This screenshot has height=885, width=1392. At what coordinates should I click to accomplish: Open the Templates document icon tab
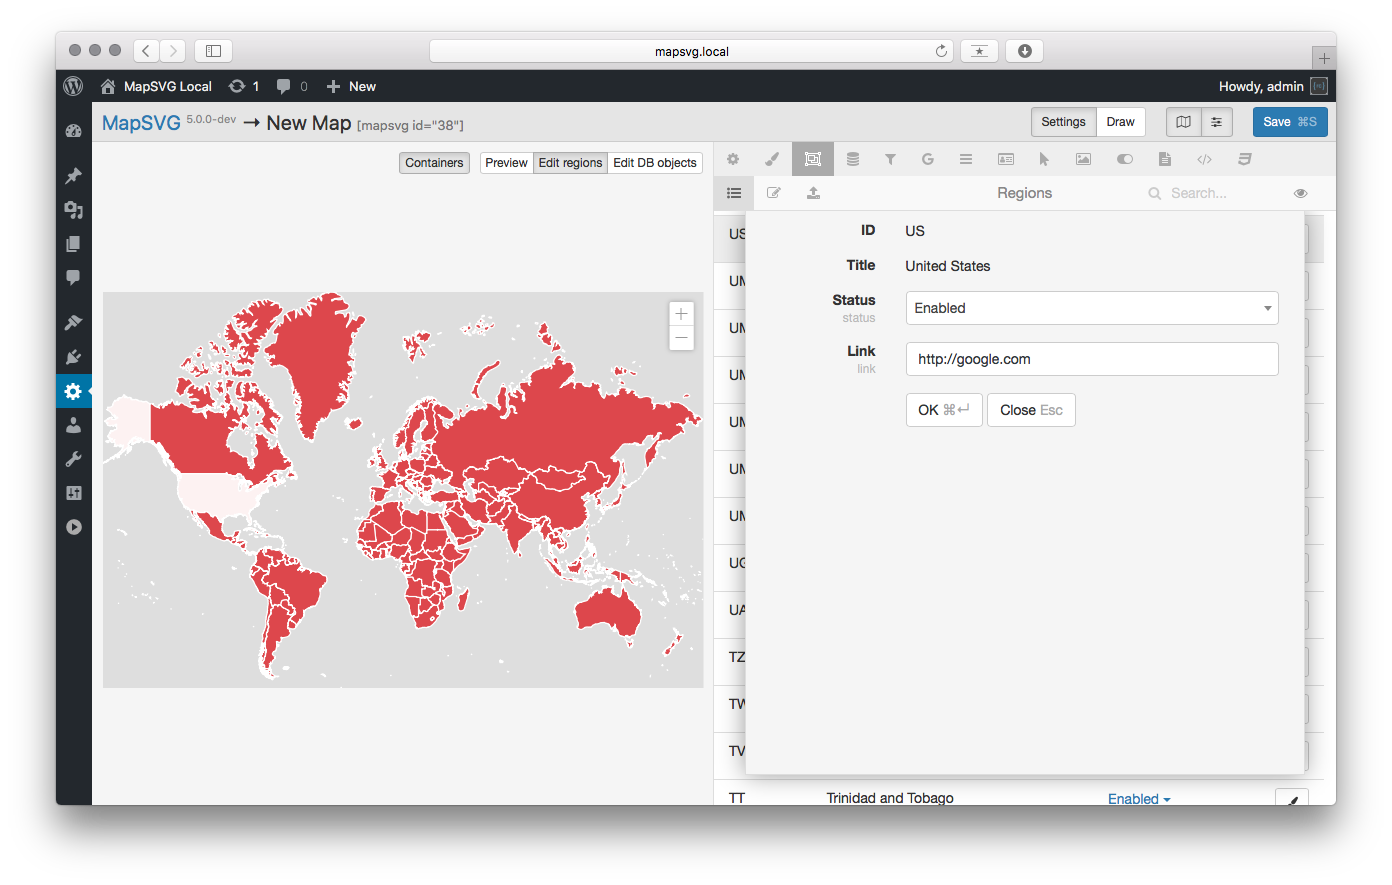click(1165, 159)
